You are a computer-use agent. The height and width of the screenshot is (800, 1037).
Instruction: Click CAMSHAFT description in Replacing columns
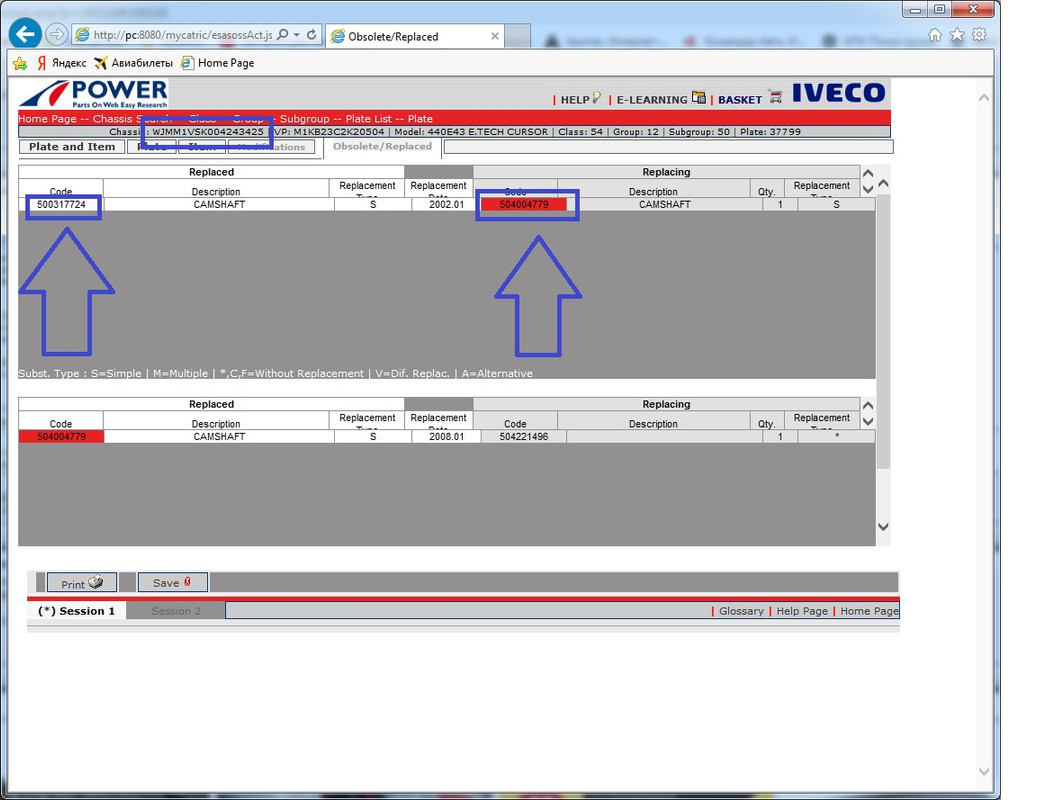pyautogui.click(x=664, y=204)
